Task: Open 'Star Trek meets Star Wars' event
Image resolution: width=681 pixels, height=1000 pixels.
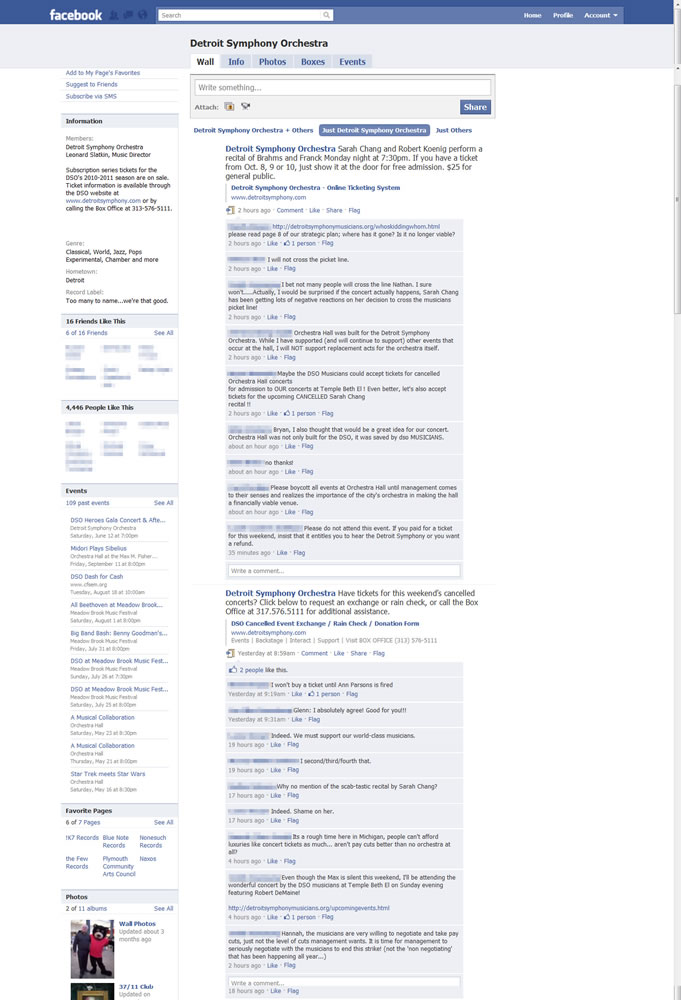Action: point(108,774)
